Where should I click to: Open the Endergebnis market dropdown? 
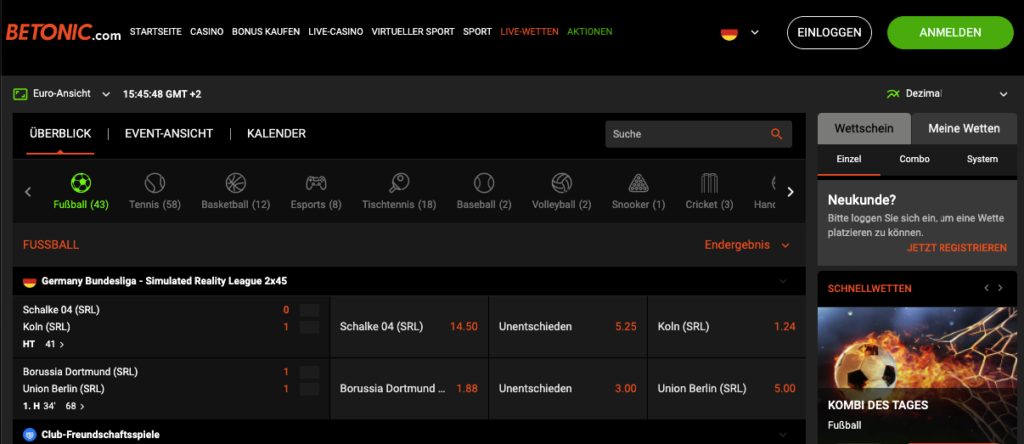786,246
